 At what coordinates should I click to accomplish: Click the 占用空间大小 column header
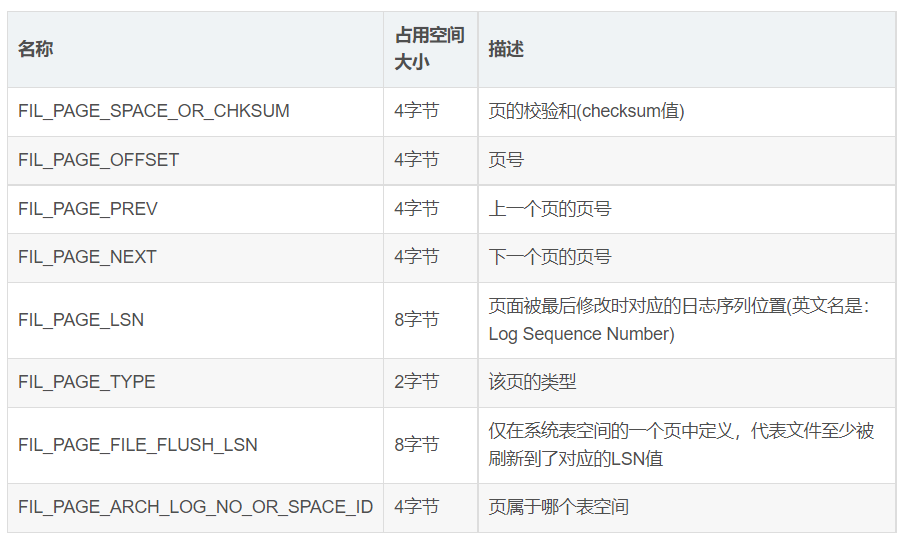[x=431, y=50]
